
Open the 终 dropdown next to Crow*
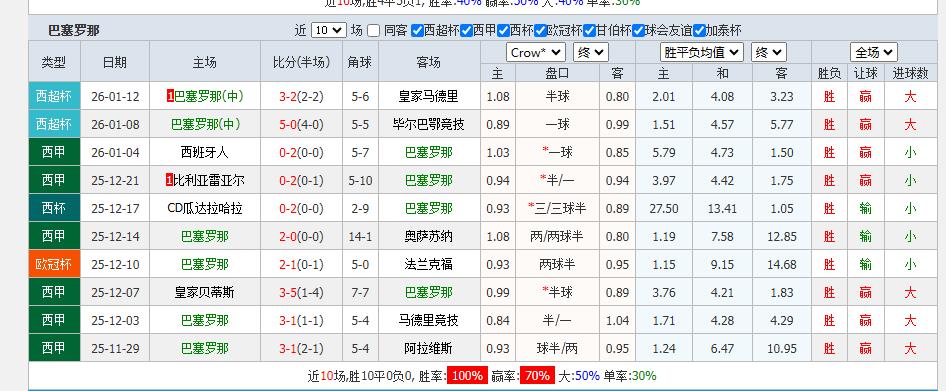point(591,52)
